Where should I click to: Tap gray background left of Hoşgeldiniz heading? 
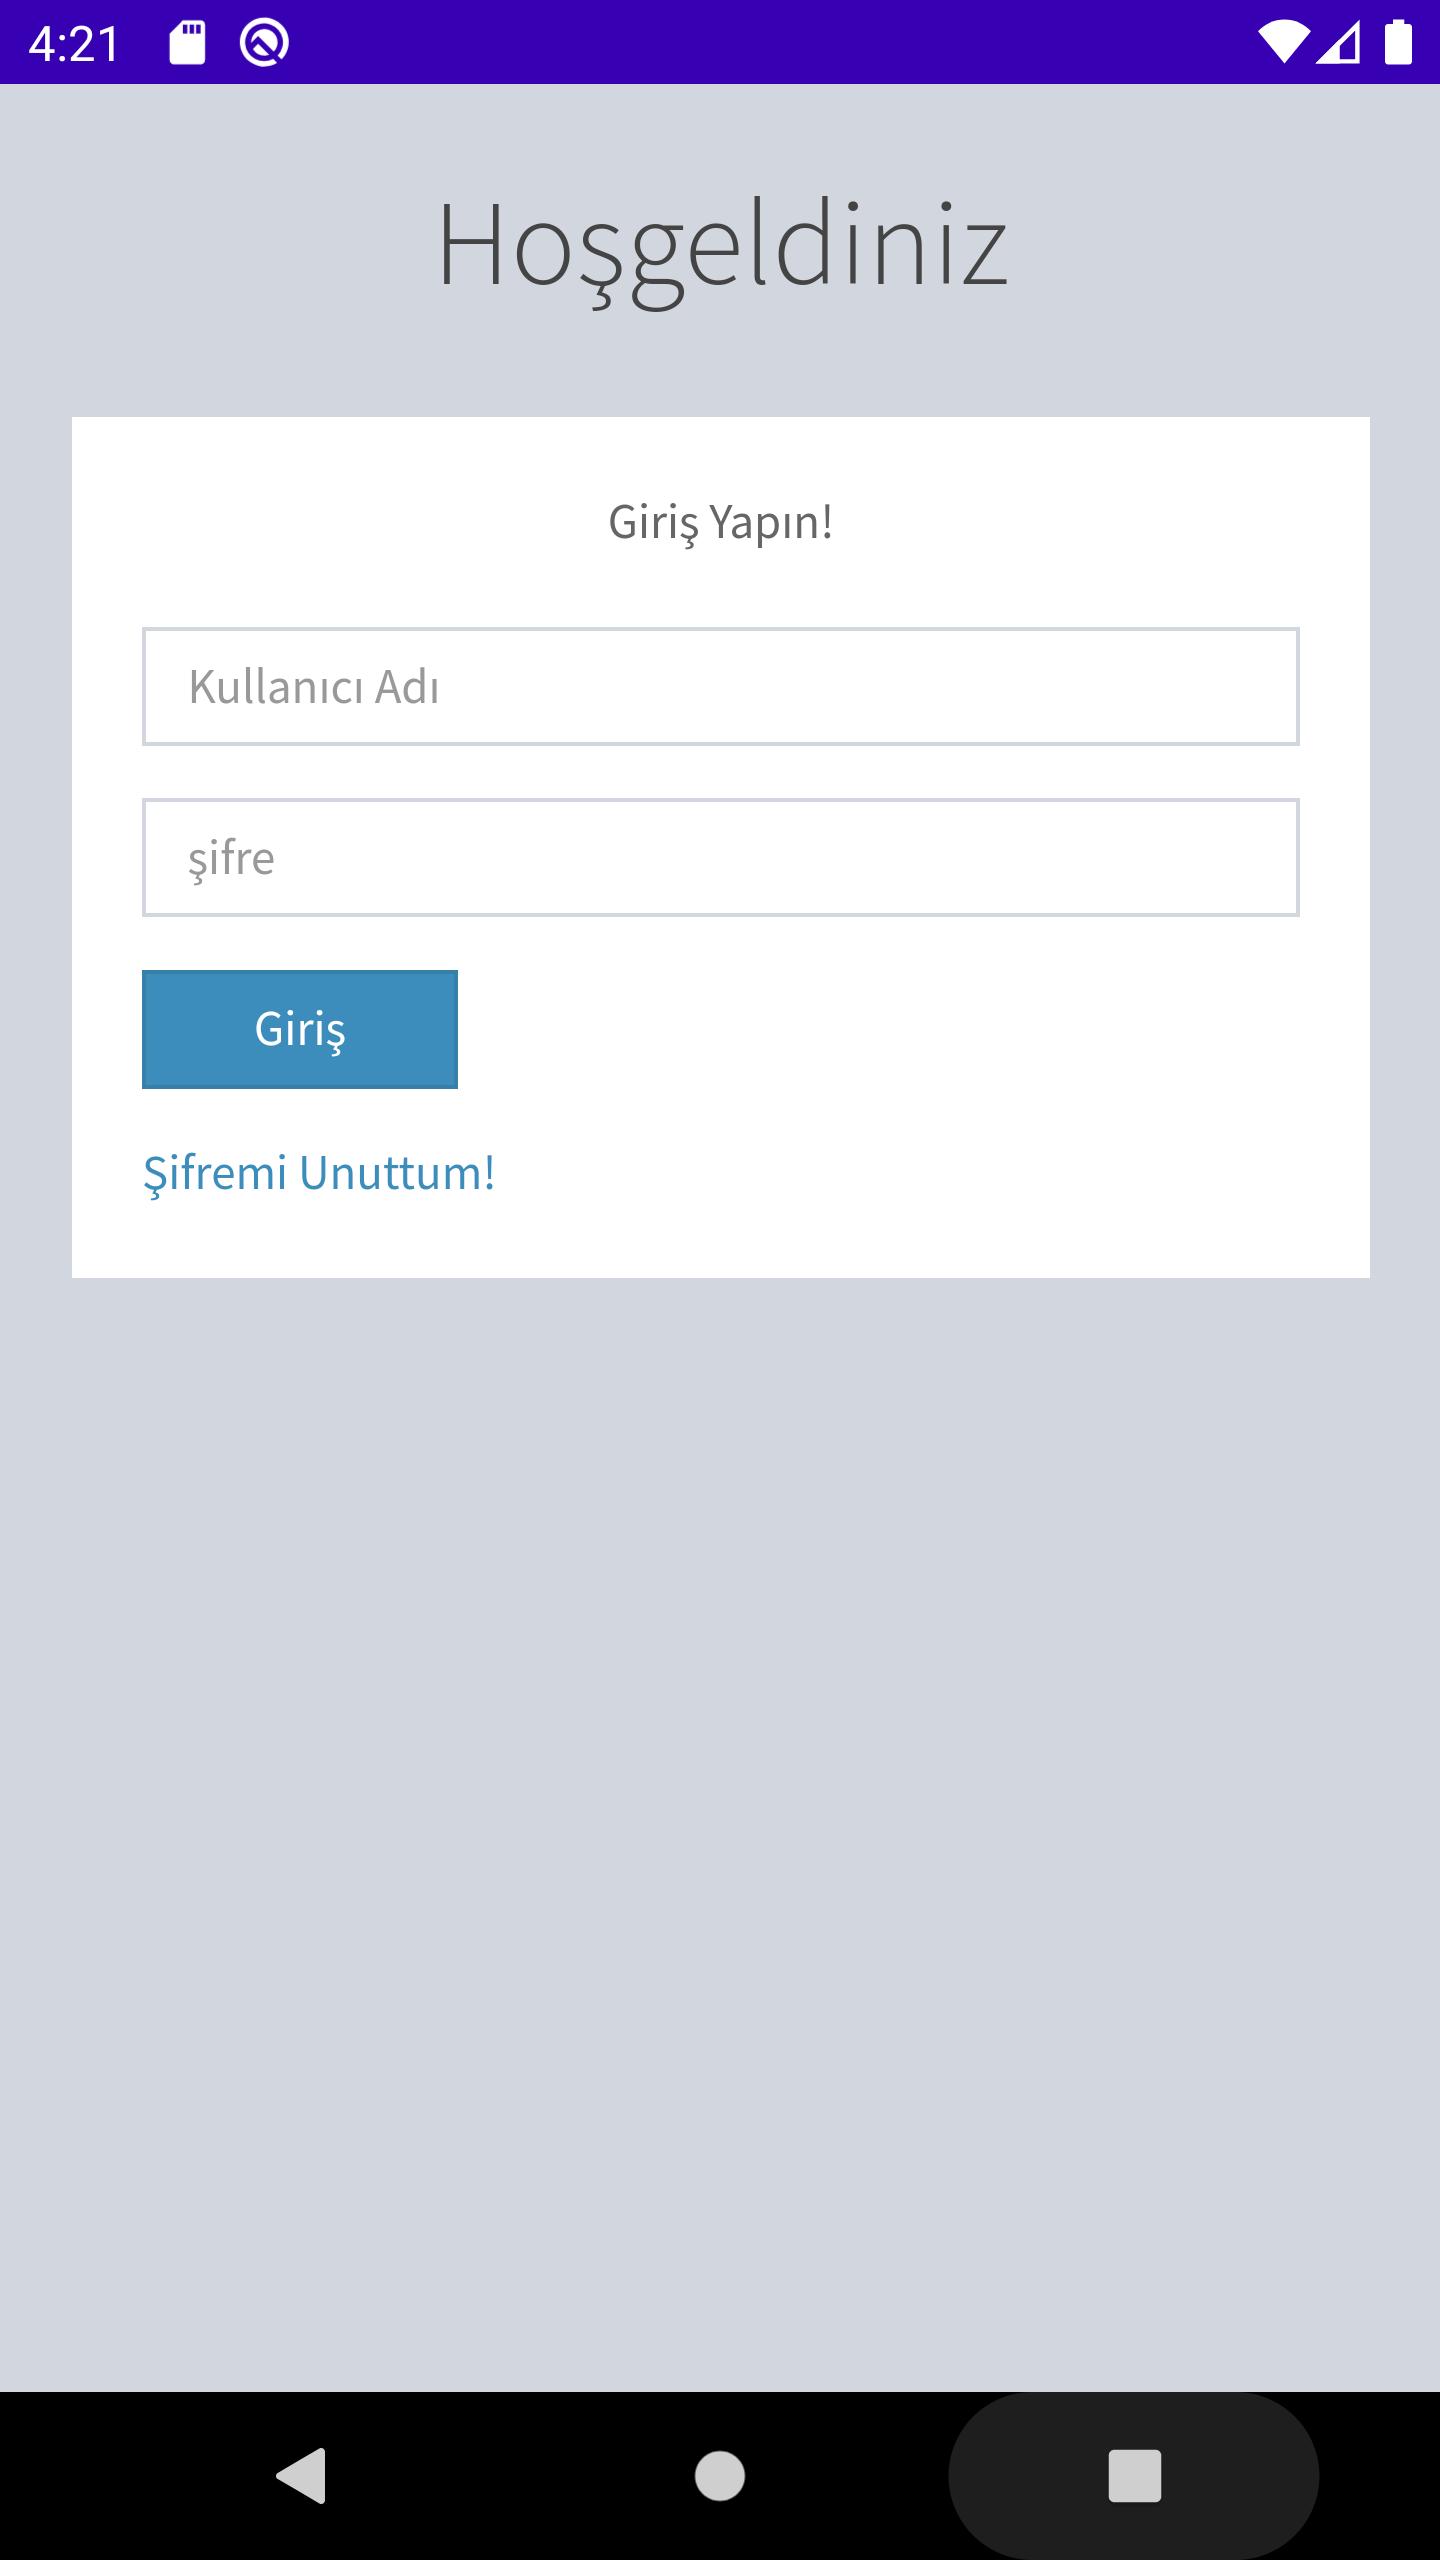click(200, 246)
